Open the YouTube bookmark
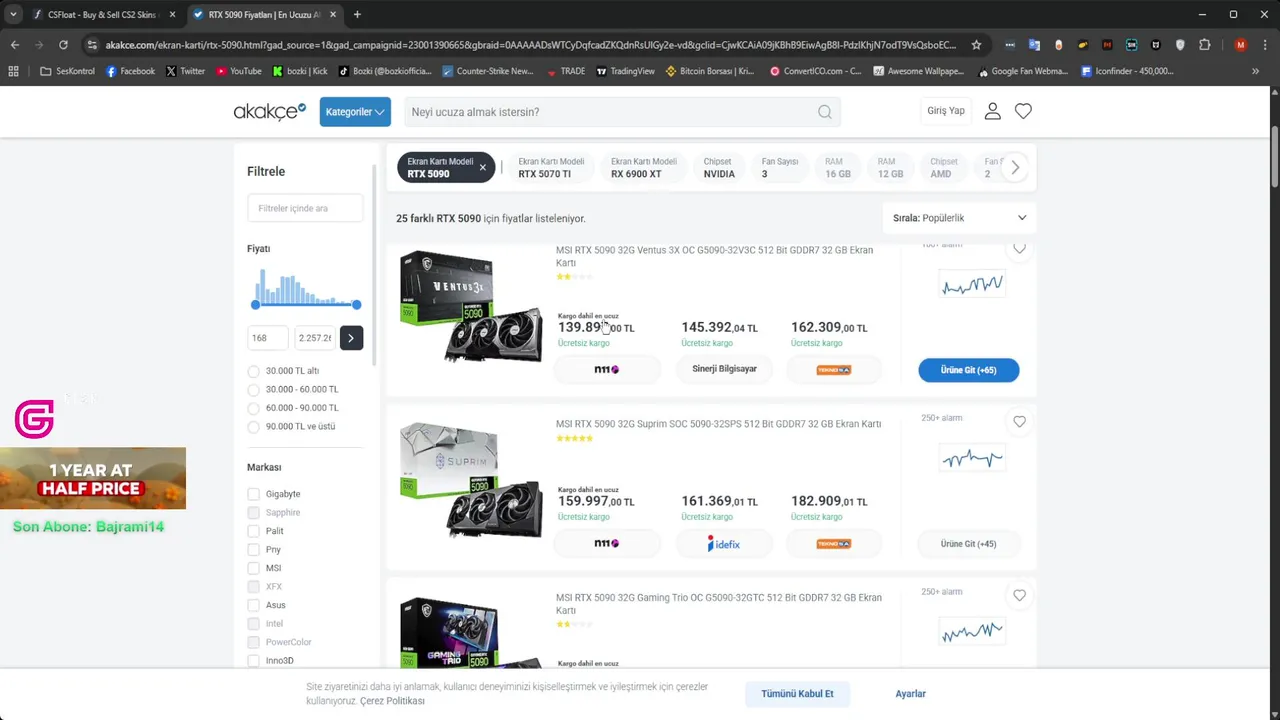 (239, 71)
